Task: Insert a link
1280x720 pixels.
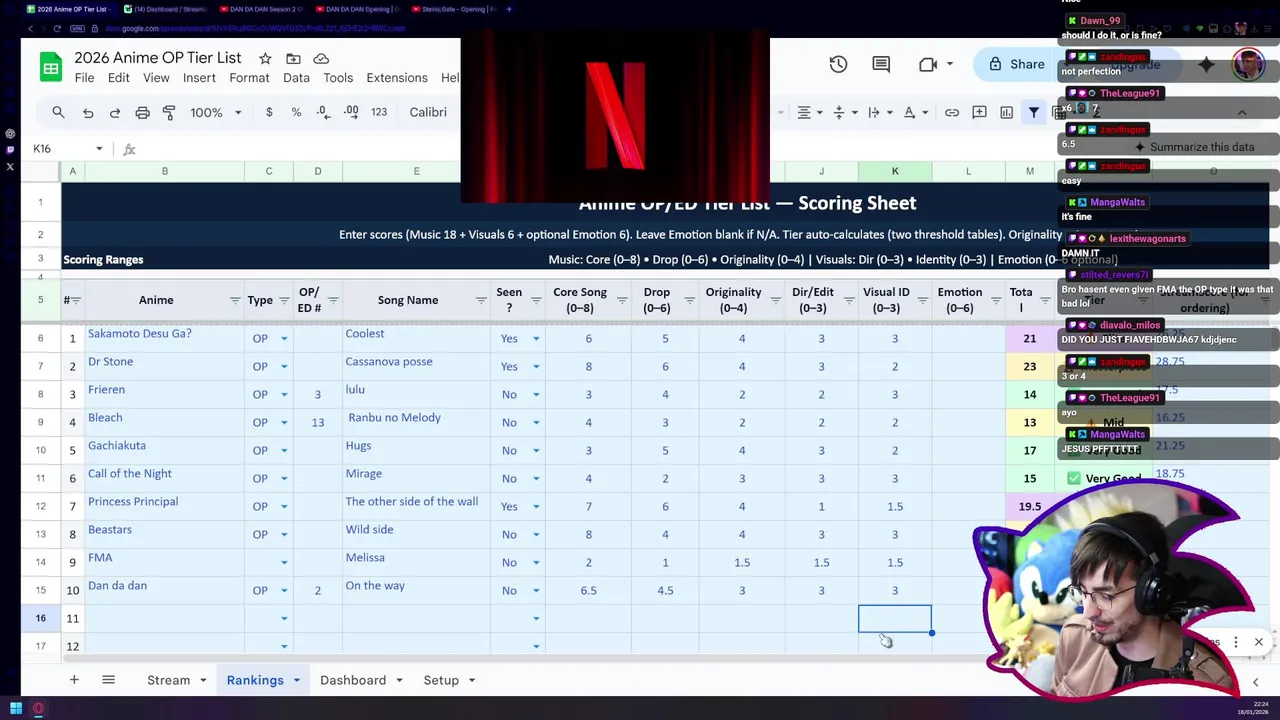Action: pos(952,112)
